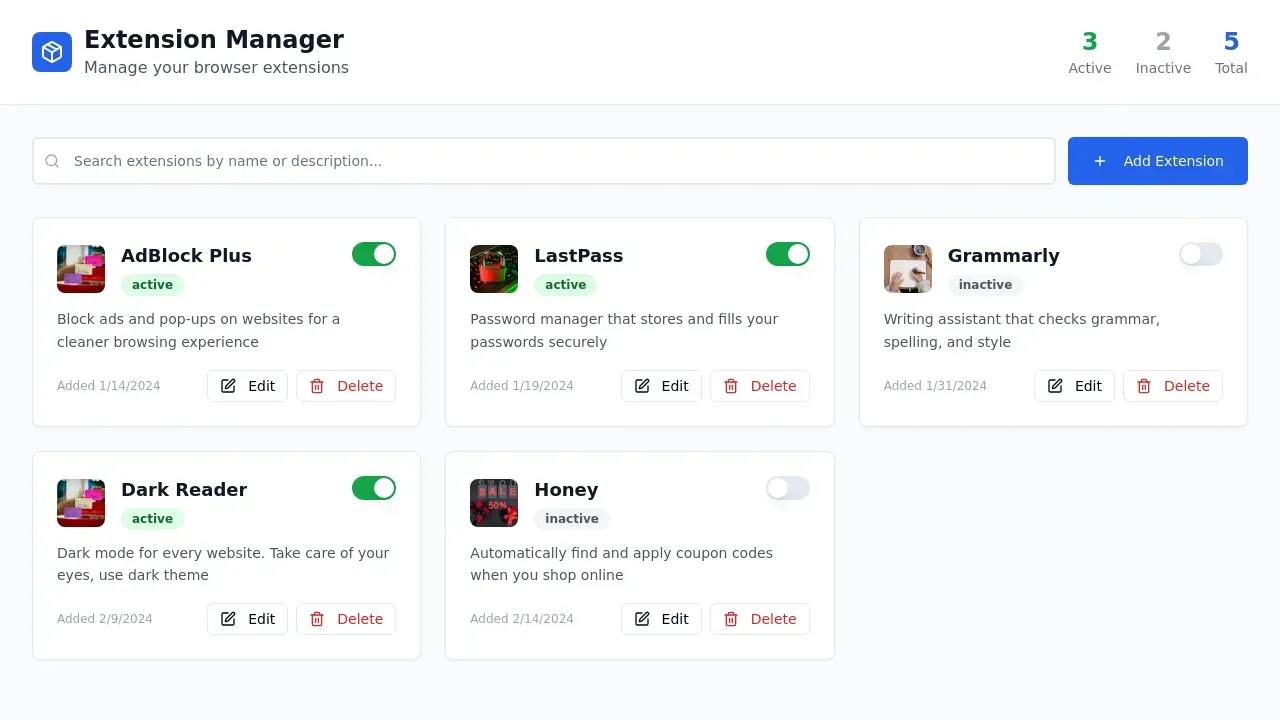Click the Extension Manager cube logo icon
This screenshot has height=720, width=1280.
click(x=52, y=51)
